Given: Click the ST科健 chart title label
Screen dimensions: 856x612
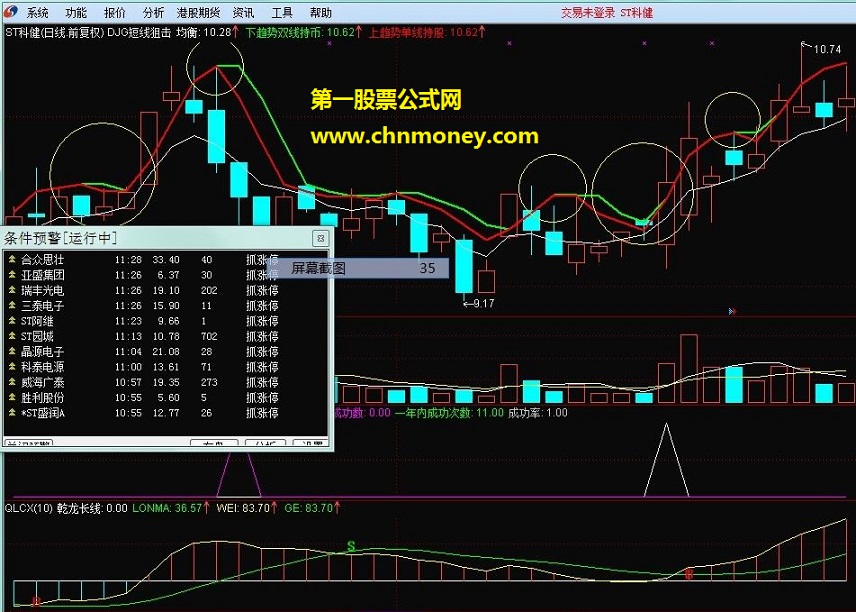Looking at the screenshot, I should click(x=54, y=32).
